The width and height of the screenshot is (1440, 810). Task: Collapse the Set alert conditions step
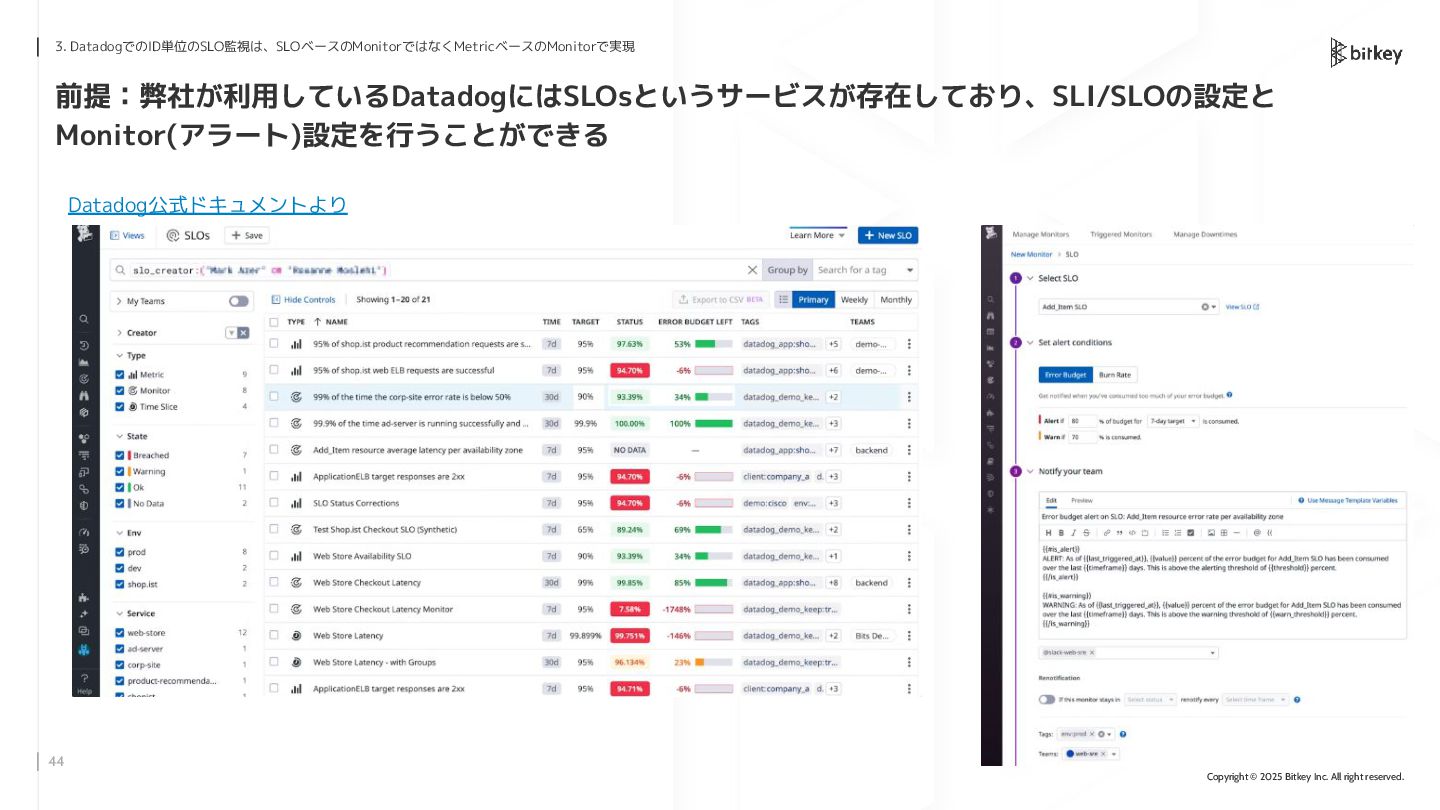pos(1030,342)
